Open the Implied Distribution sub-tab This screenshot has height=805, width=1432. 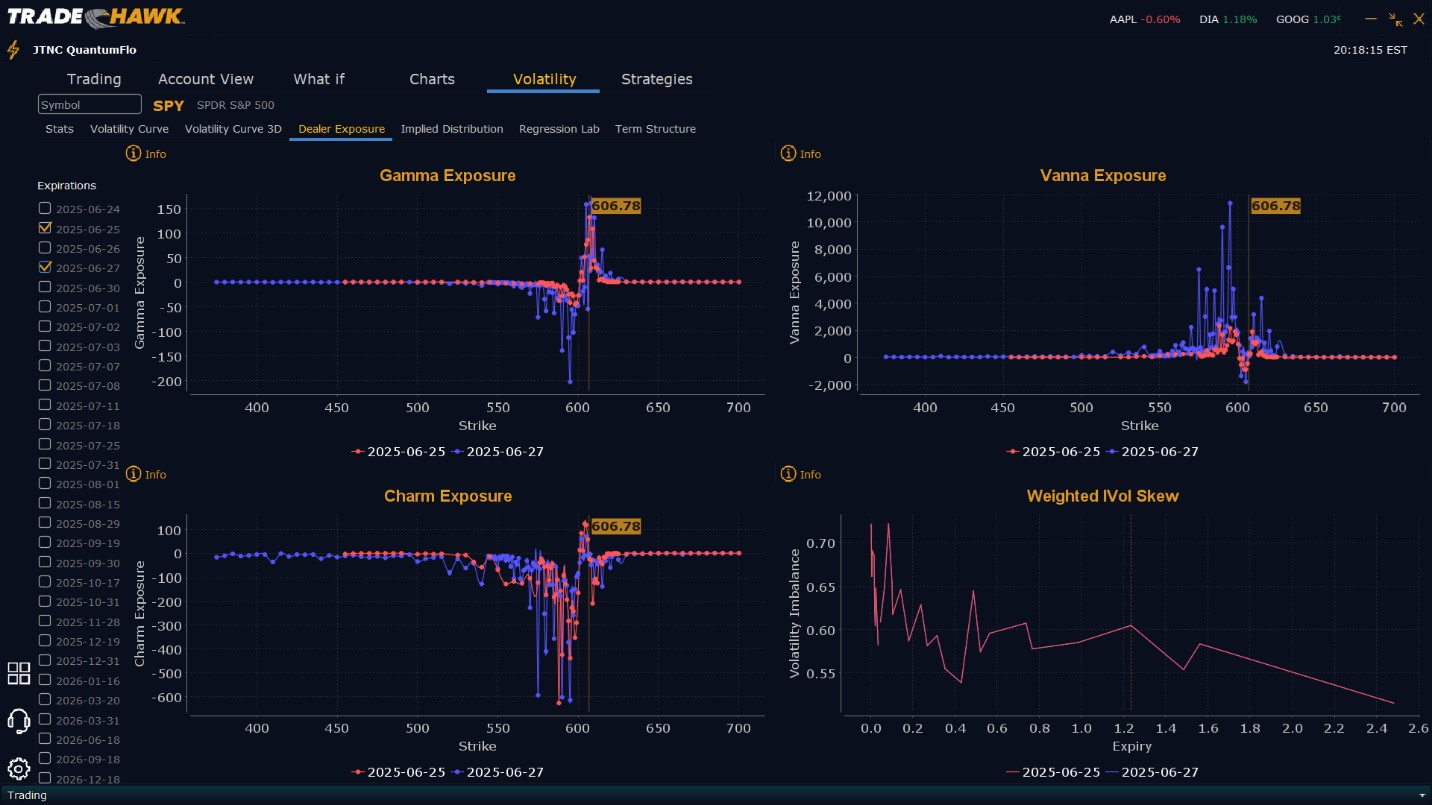[x=452, y=129]
